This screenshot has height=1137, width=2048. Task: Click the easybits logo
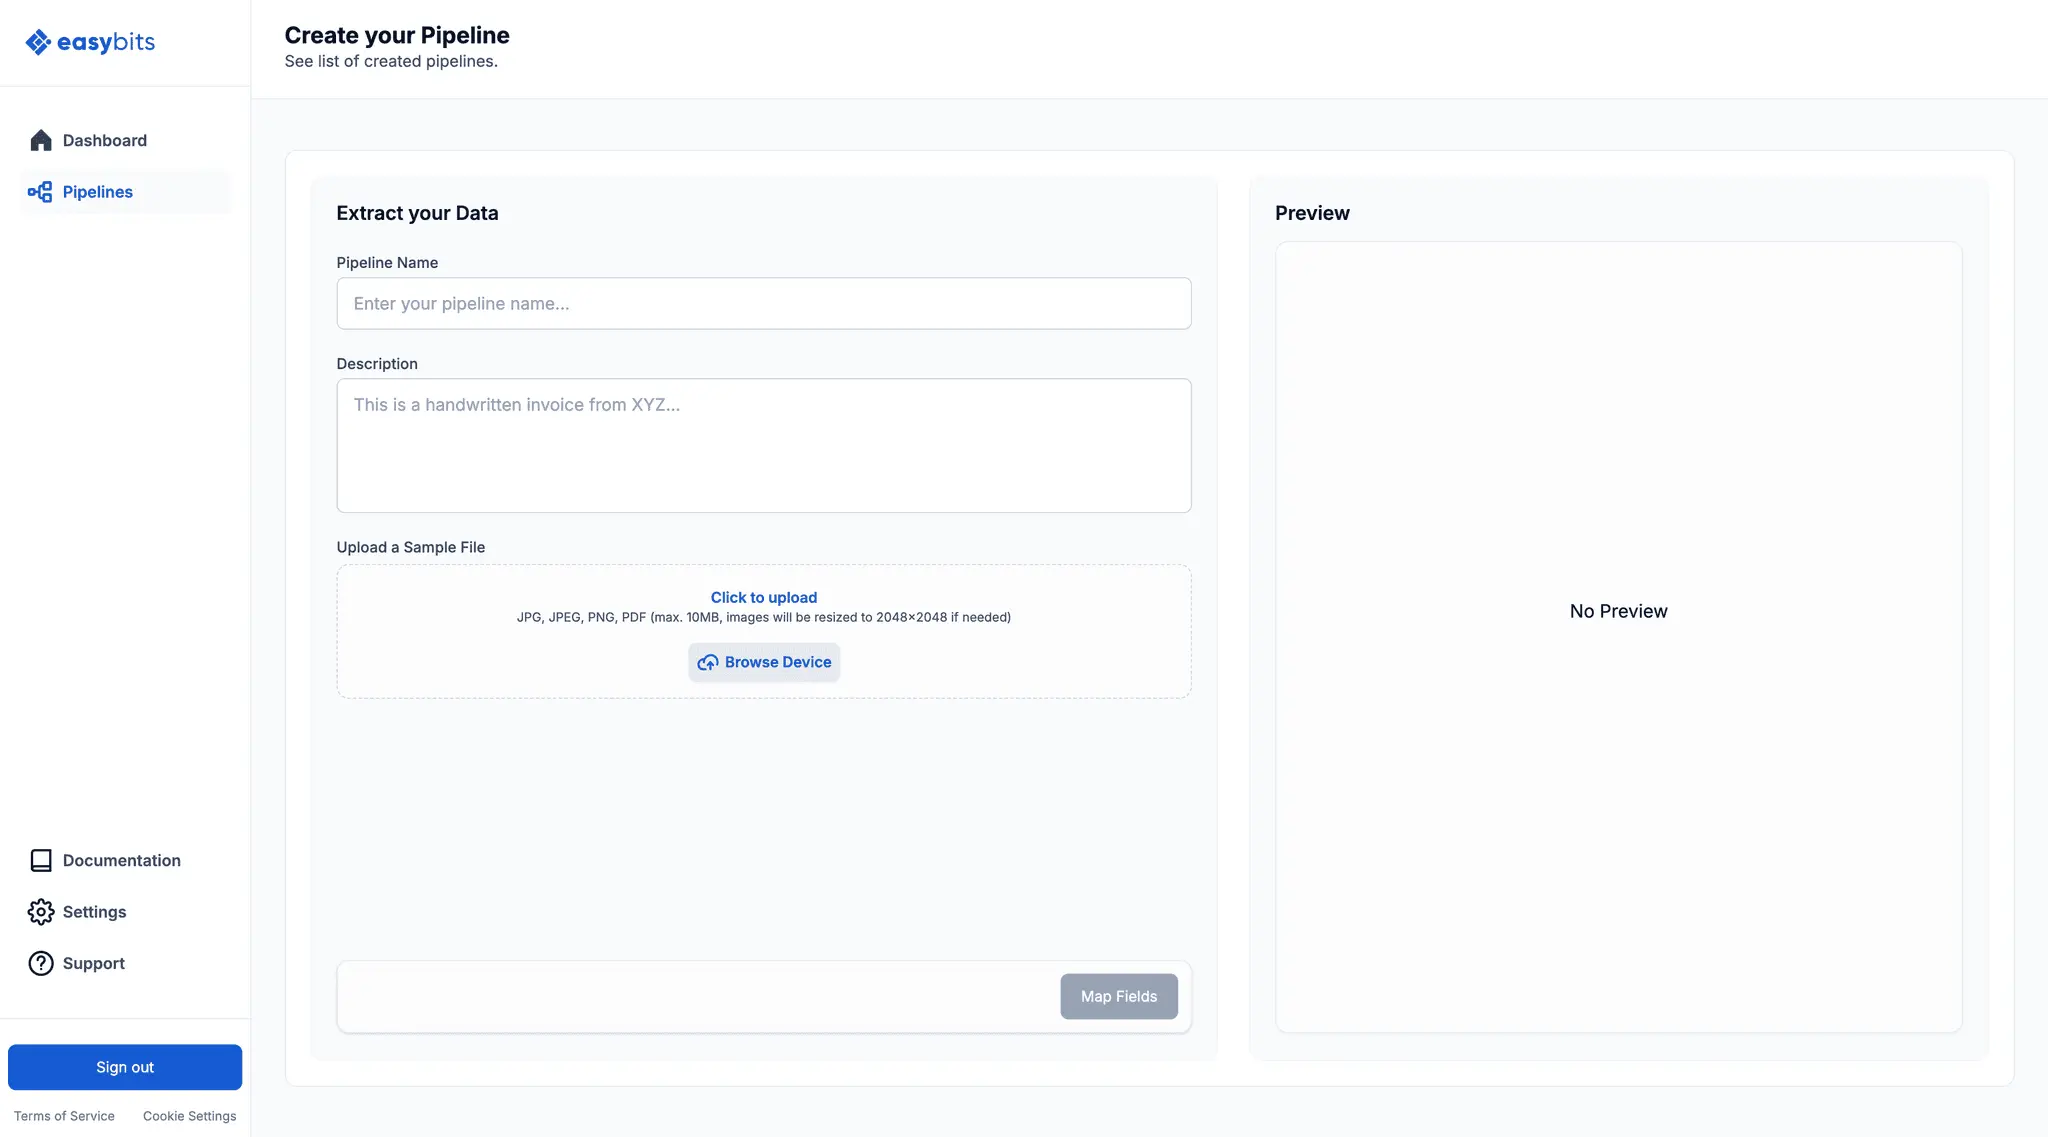pyautogui.click(x=90, y=42)
